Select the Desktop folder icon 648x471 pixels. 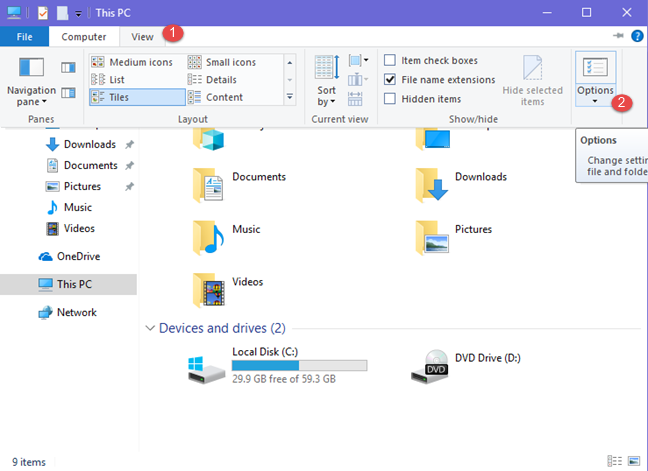[433, 139]
